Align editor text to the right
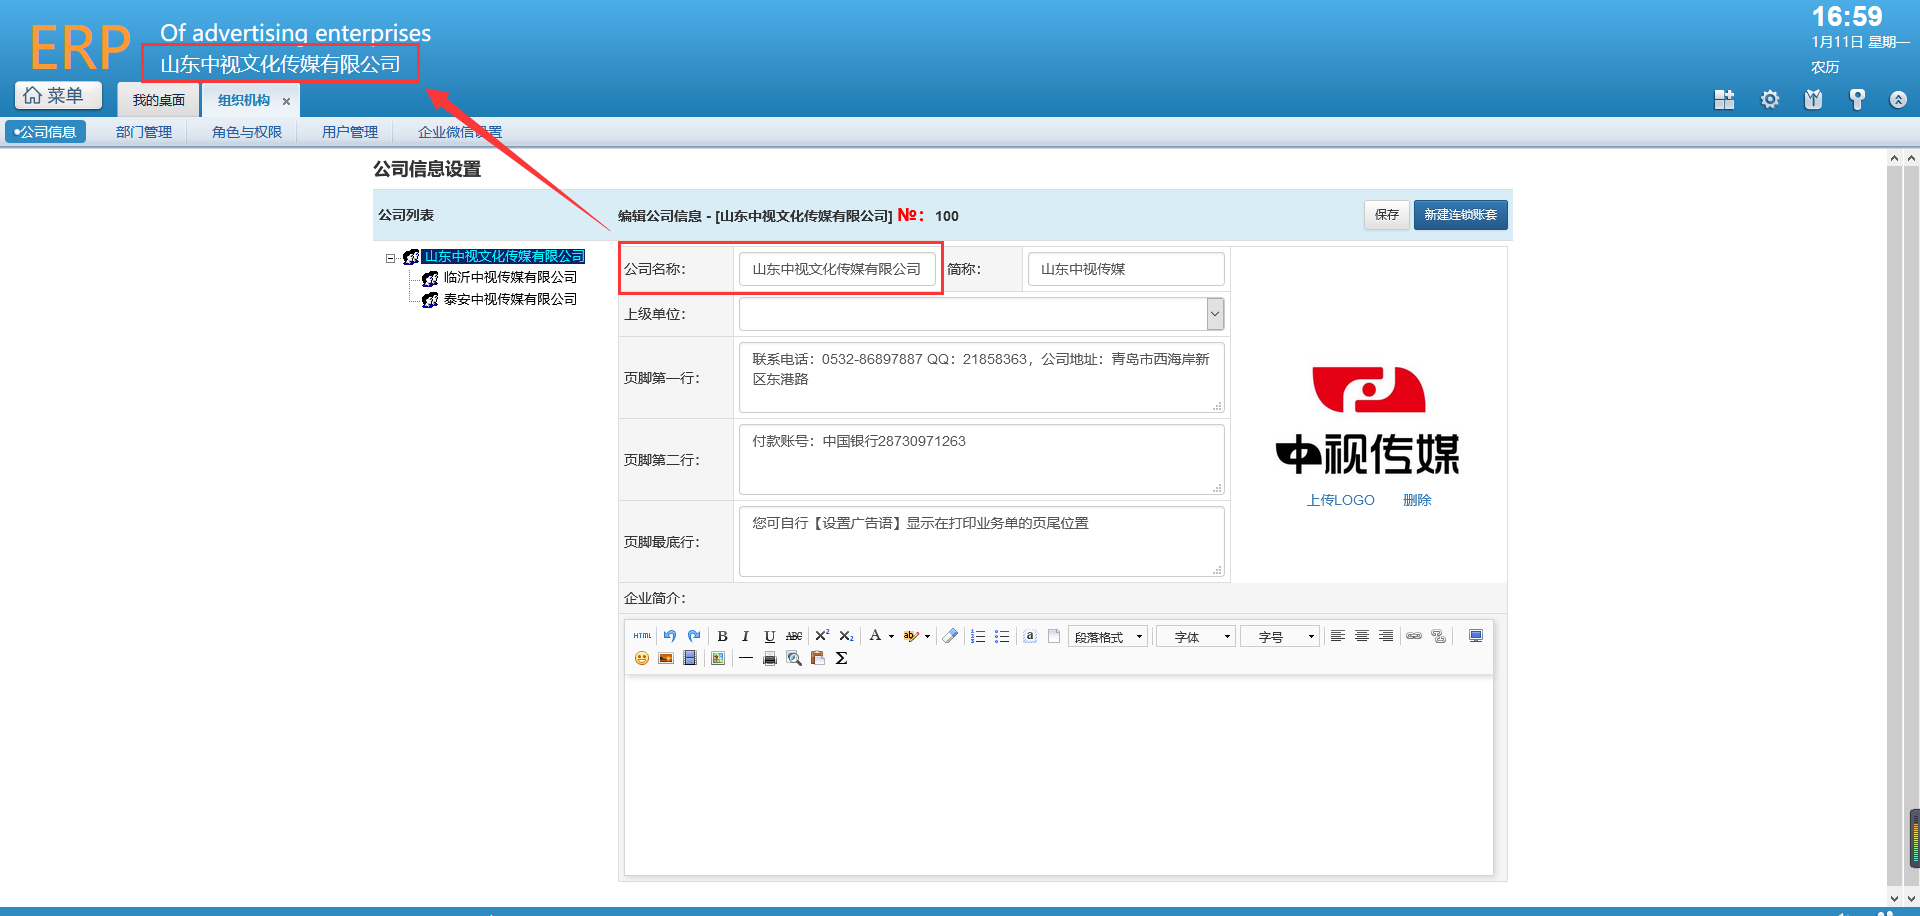The height and width of the screenshot is (916, 1920). point(1386,636)
